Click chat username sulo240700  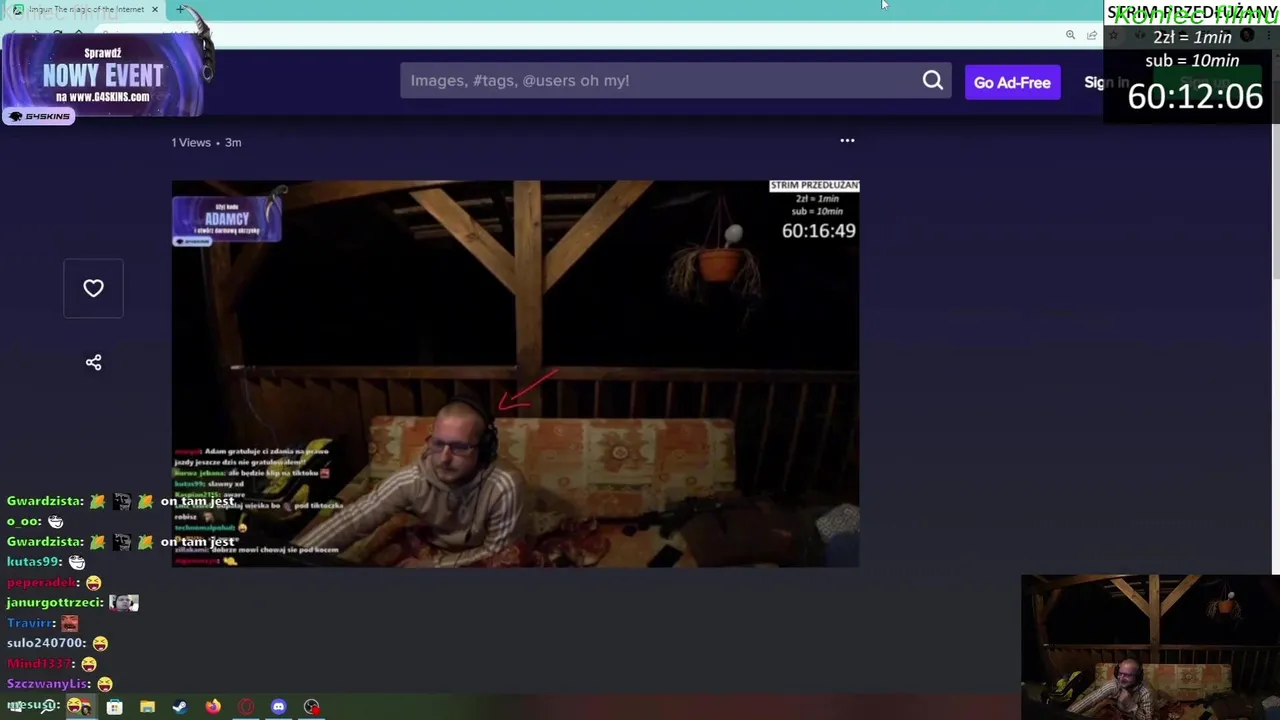46,643
